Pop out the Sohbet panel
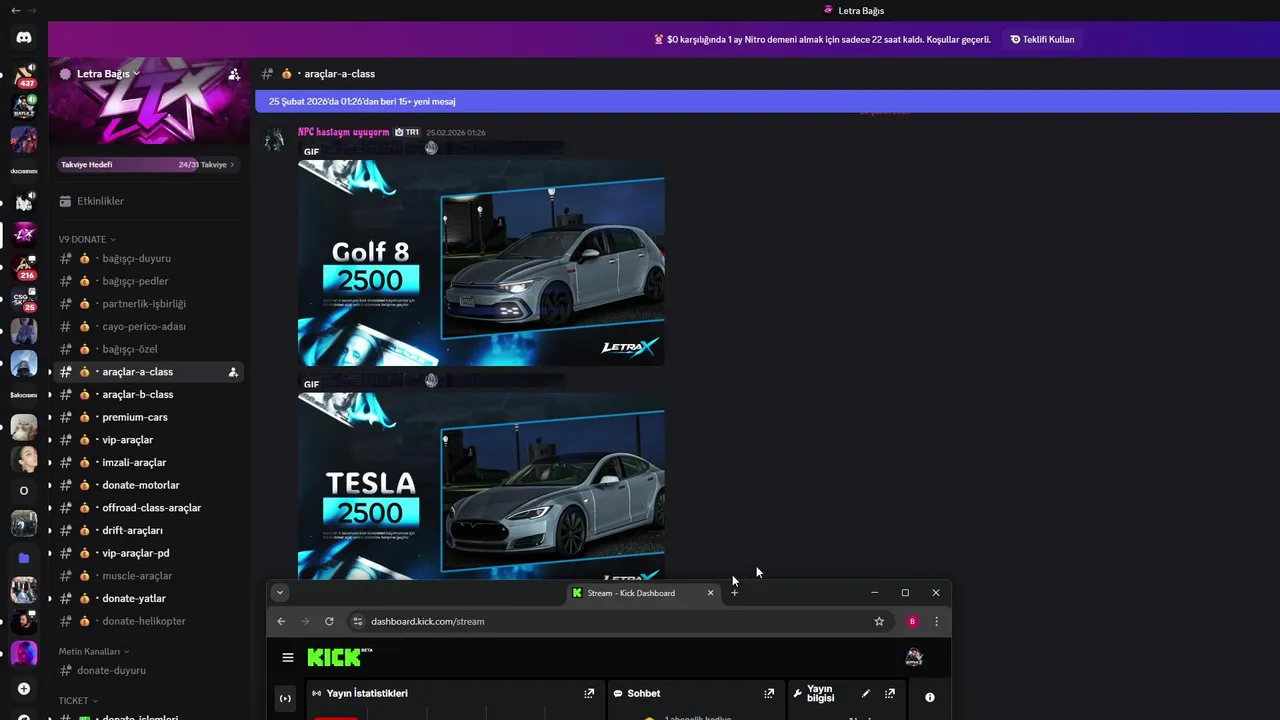 tap(769, 693)
